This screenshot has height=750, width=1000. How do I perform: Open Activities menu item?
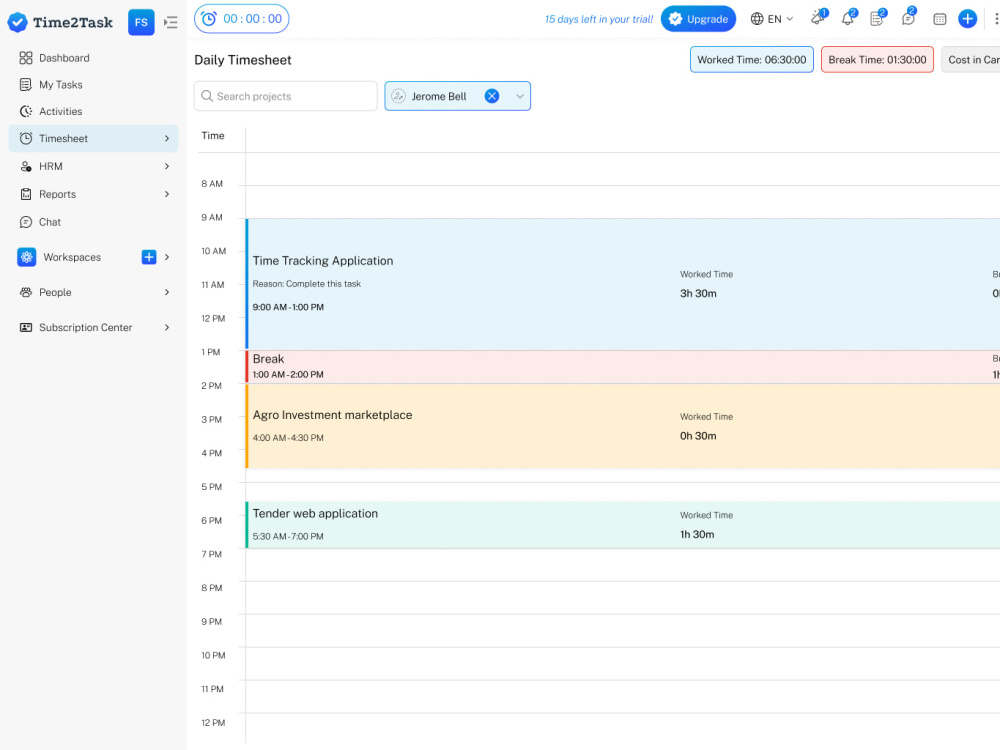(93, 112)
